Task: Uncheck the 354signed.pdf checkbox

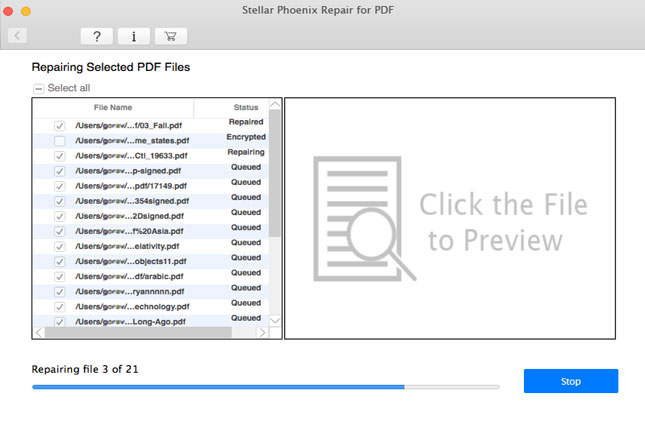Action: coord(60,201)
